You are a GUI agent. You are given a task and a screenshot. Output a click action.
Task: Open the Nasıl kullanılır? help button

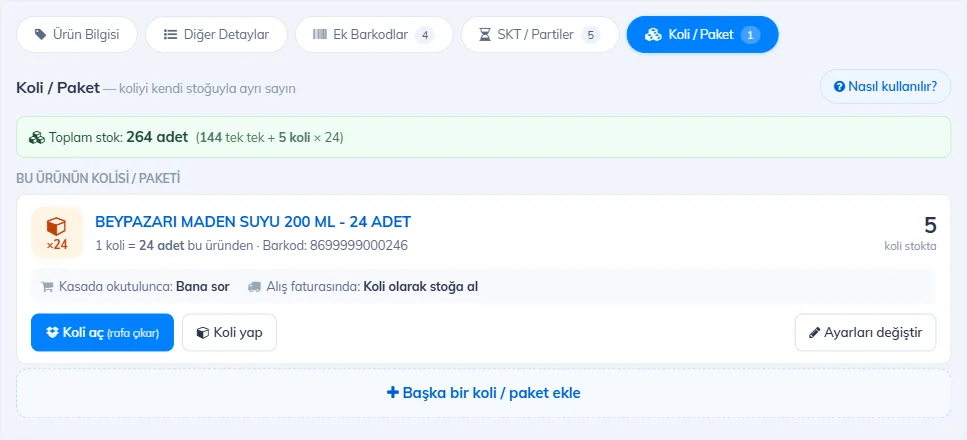pyautogui.click(x=885, y=86)
